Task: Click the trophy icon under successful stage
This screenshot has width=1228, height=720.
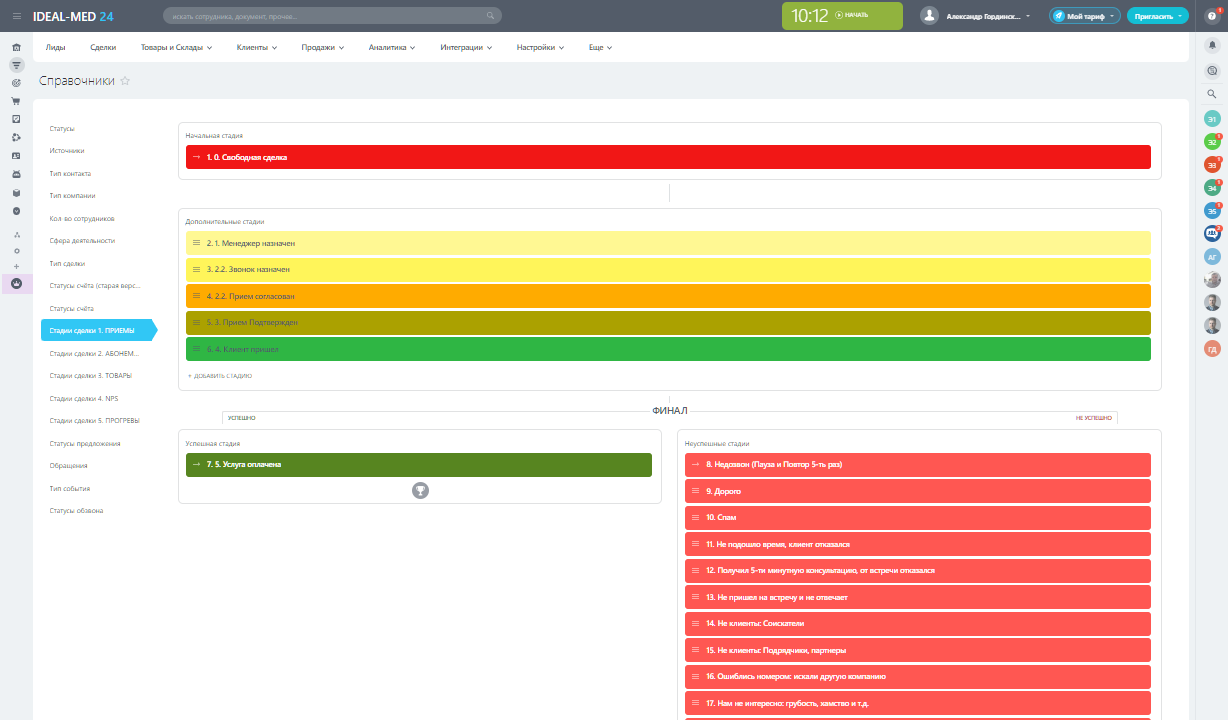Action: click(420, 490)
